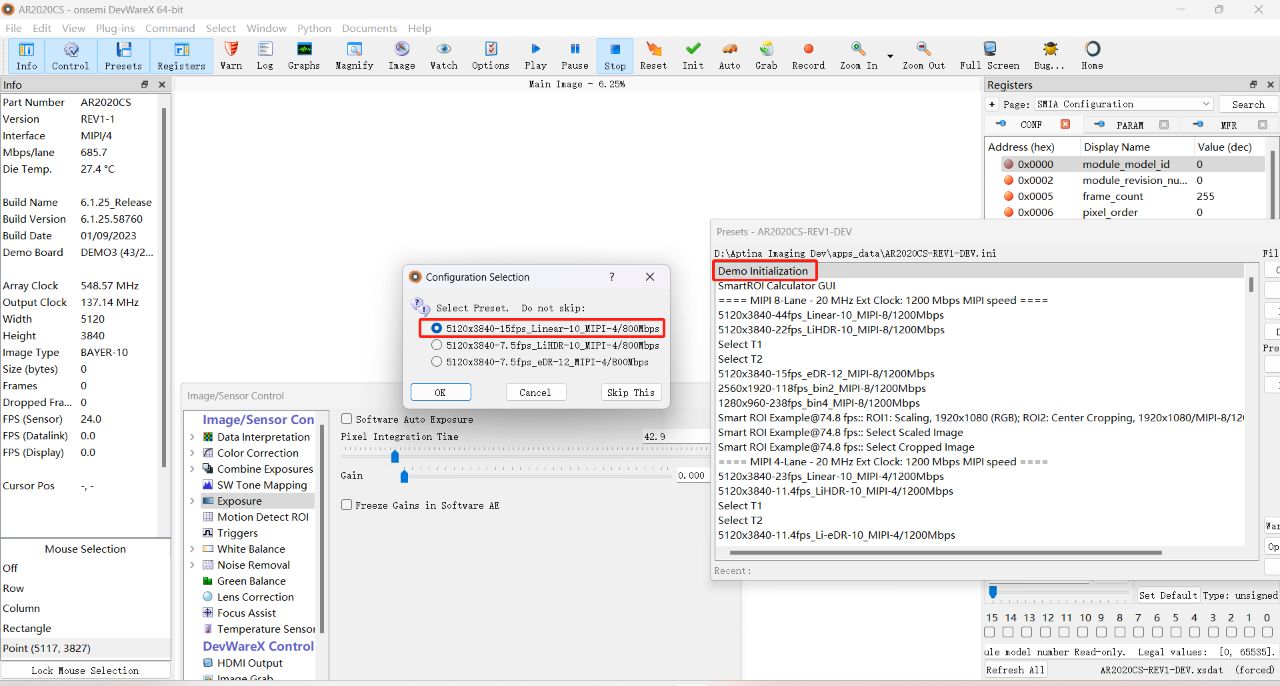1280x686 pixels.
Task: Expand the White Balance tree node
Action: 192,549
